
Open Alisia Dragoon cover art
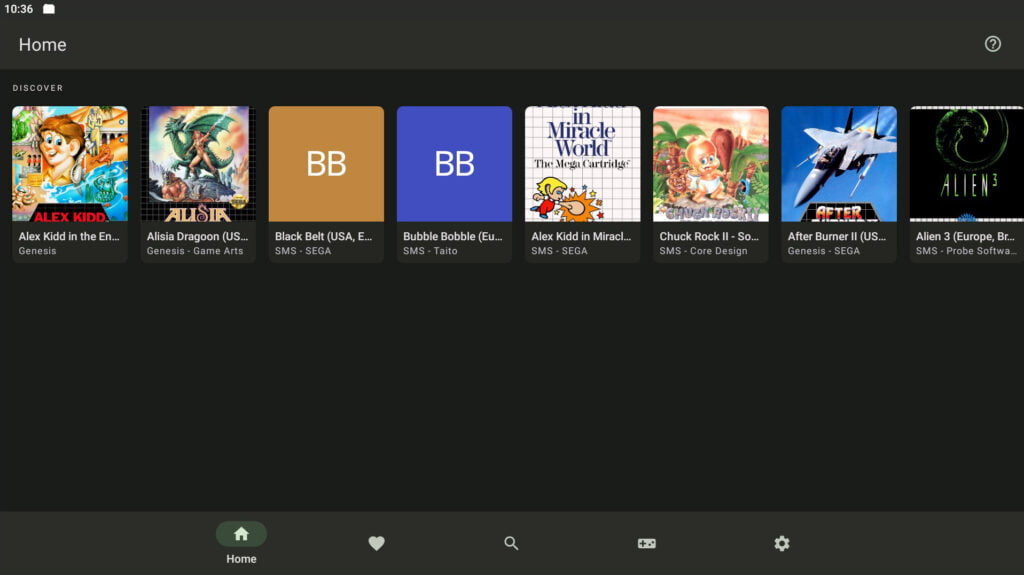click(x=198, y=163)
